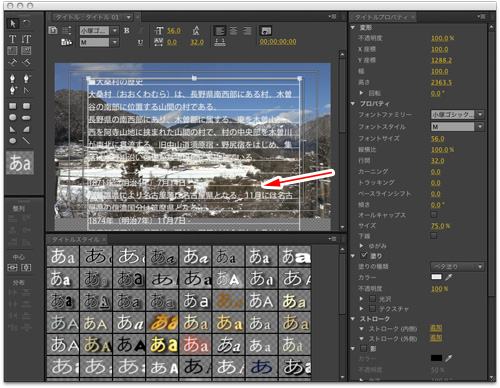Select the タイトルスタイル panel tab
This screenshot has width=500, height=388.
[75, 239]
